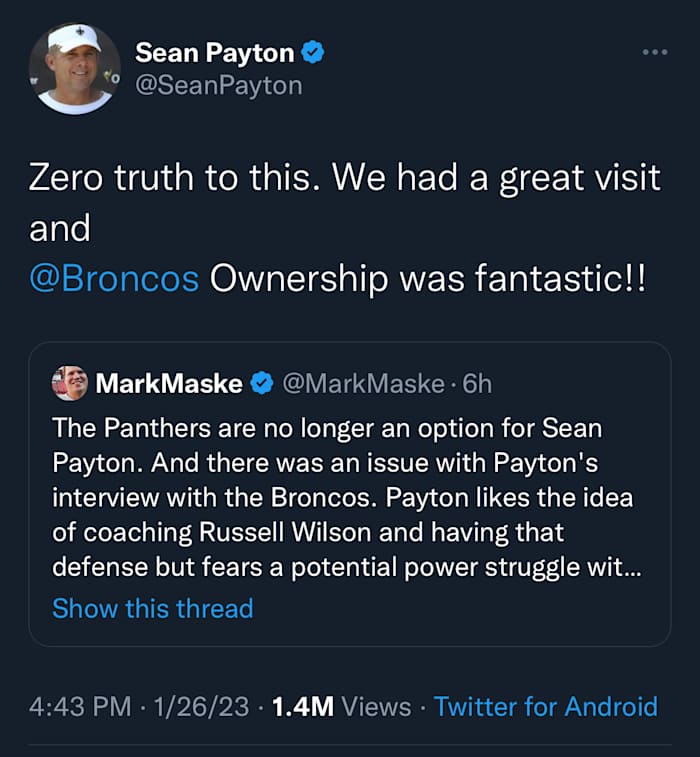700x757 pixels.
Task: View the 1.4M Views count
Action: point(341,707)
